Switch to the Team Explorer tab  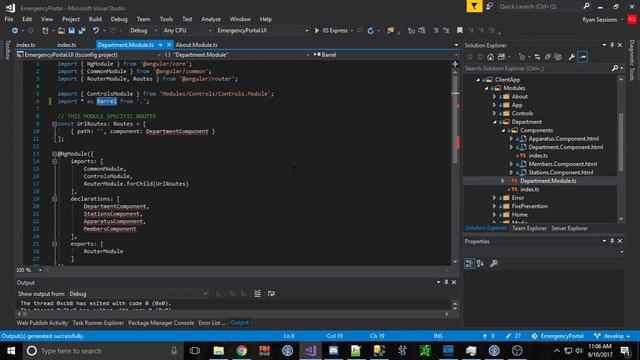[529, 229]
